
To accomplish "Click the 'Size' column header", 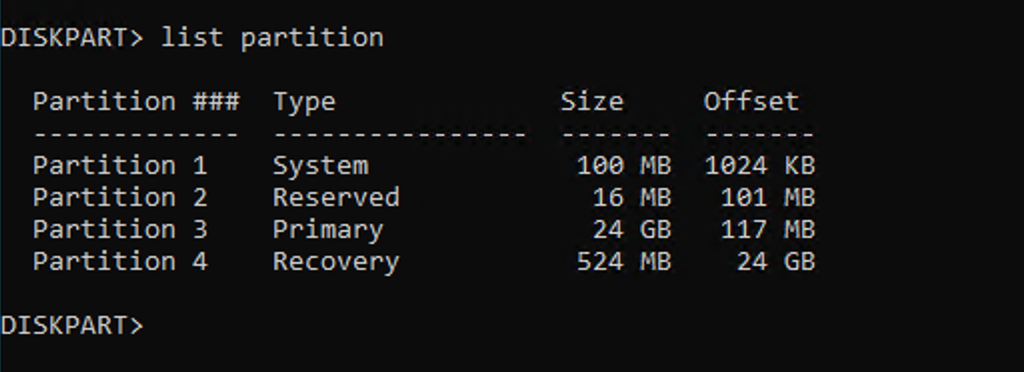I will pyautogui.click(x=592, y=101).
